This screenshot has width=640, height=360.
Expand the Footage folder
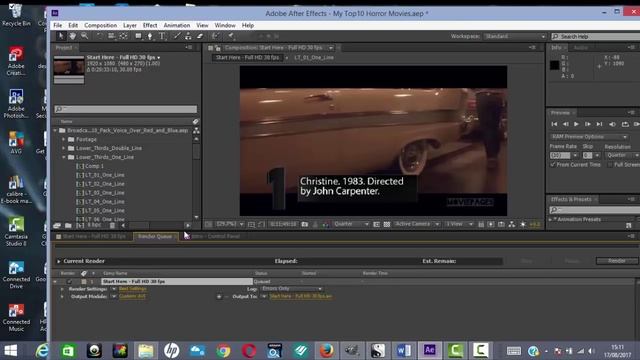[64, 139]
